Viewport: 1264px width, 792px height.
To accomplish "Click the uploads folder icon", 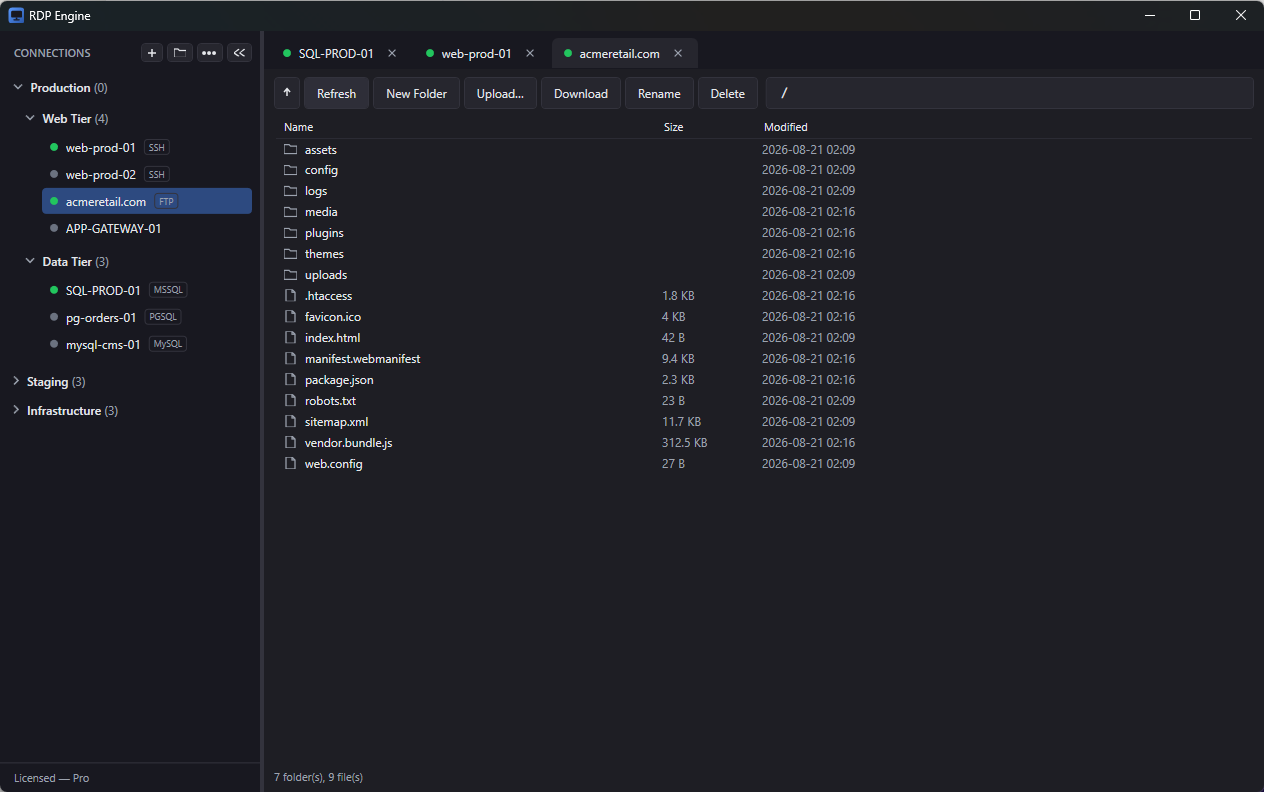I will pos(291,275).
